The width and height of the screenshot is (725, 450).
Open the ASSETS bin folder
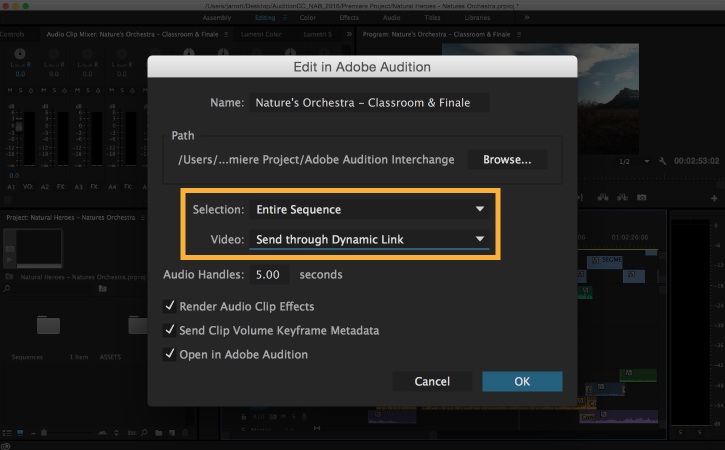137,325
